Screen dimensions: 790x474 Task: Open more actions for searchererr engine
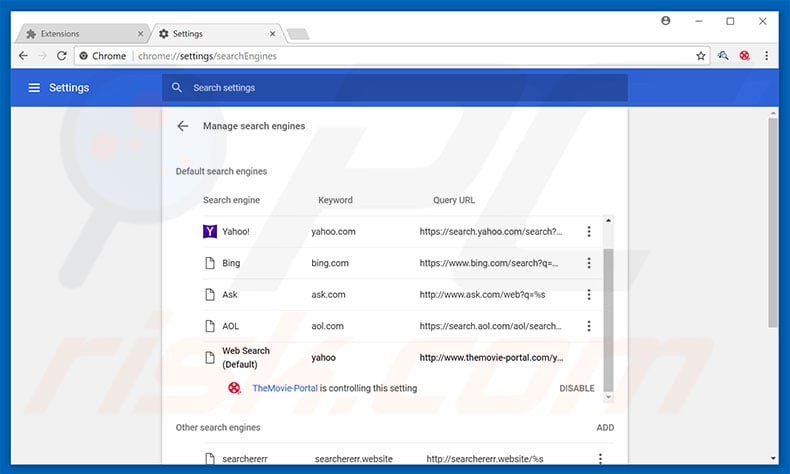click(600, 458)
